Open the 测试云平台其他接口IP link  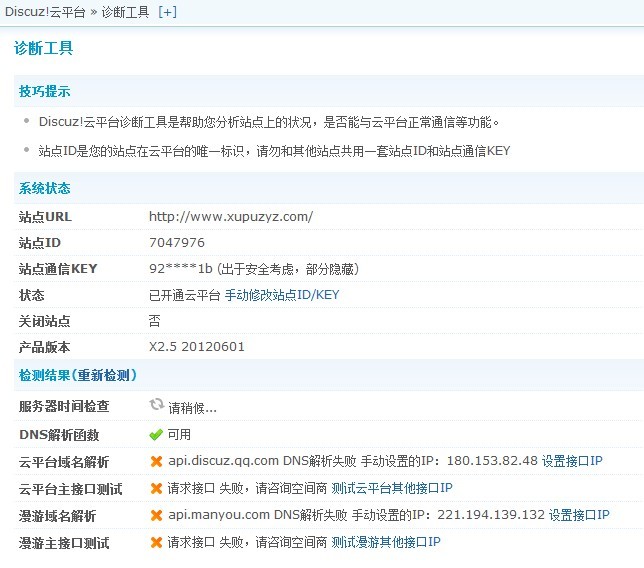392,488
